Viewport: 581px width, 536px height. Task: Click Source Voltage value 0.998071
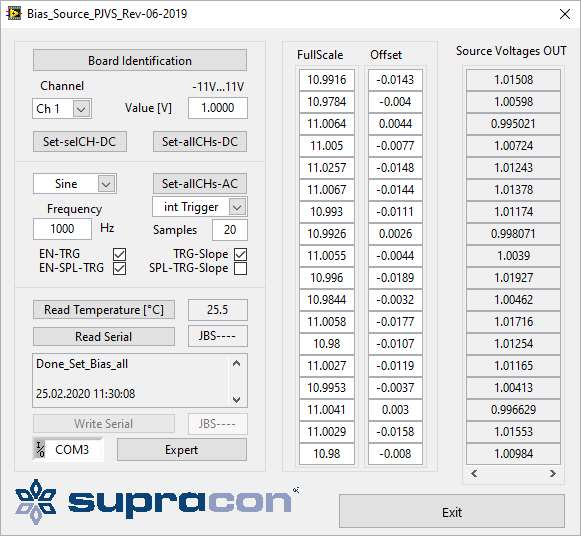[513, 233]
